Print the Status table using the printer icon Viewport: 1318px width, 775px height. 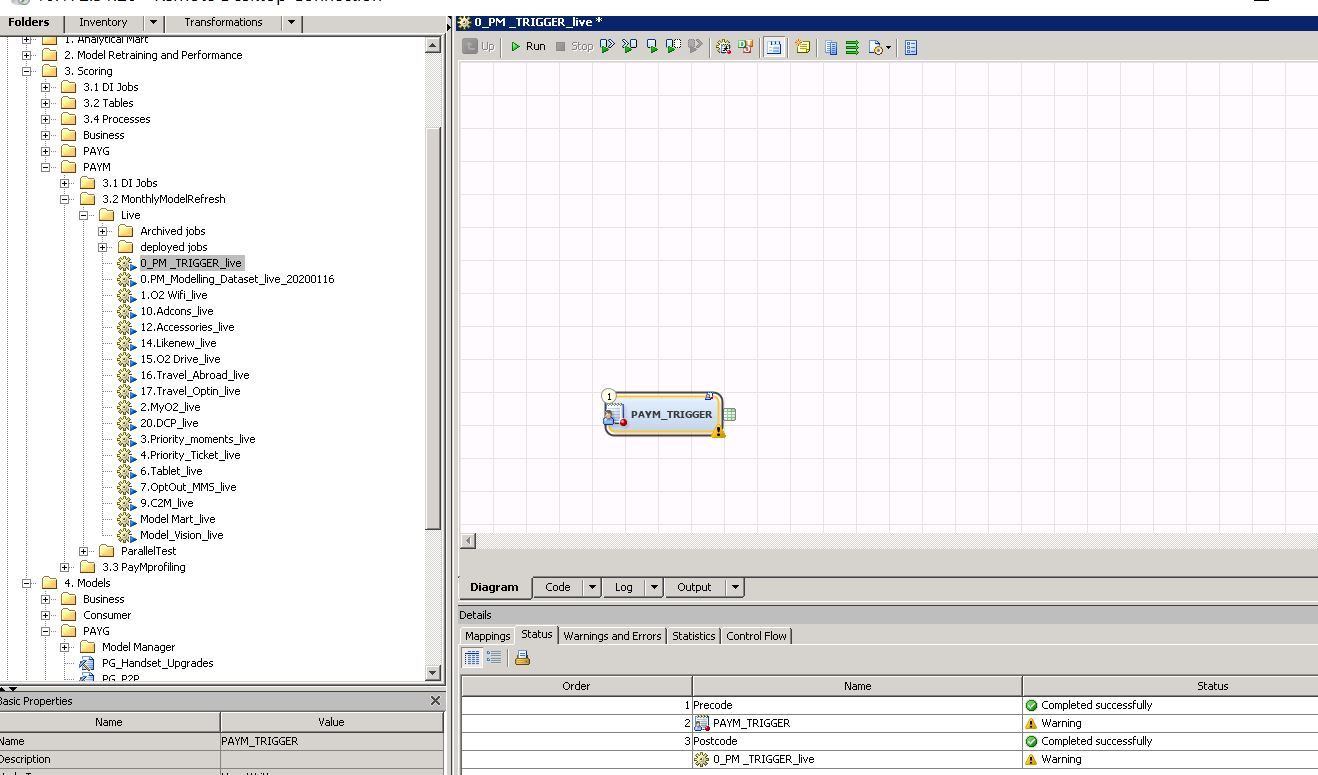(x=521, y=657)
